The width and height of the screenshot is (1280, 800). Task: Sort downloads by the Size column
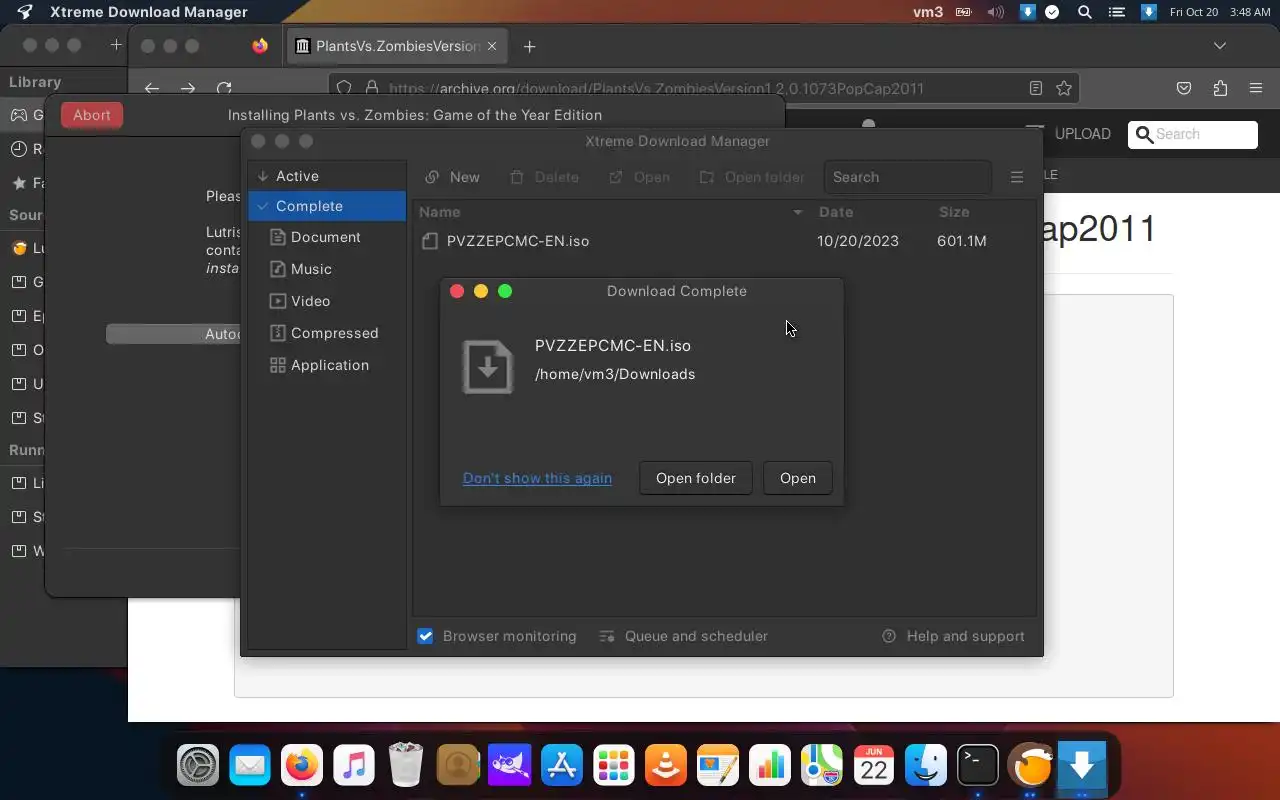pos(954,212)
